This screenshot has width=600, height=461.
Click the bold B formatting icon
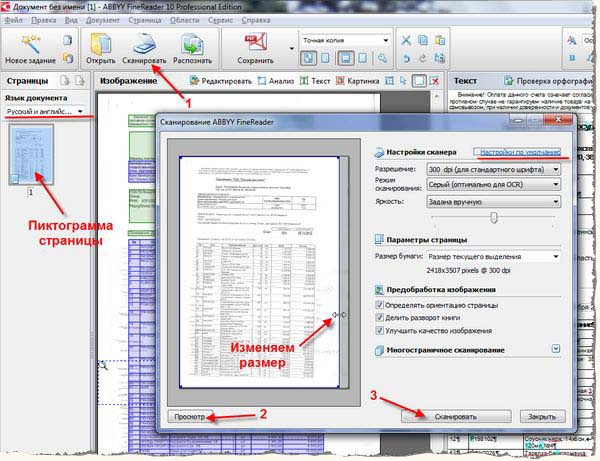click(x=572, y=58)
